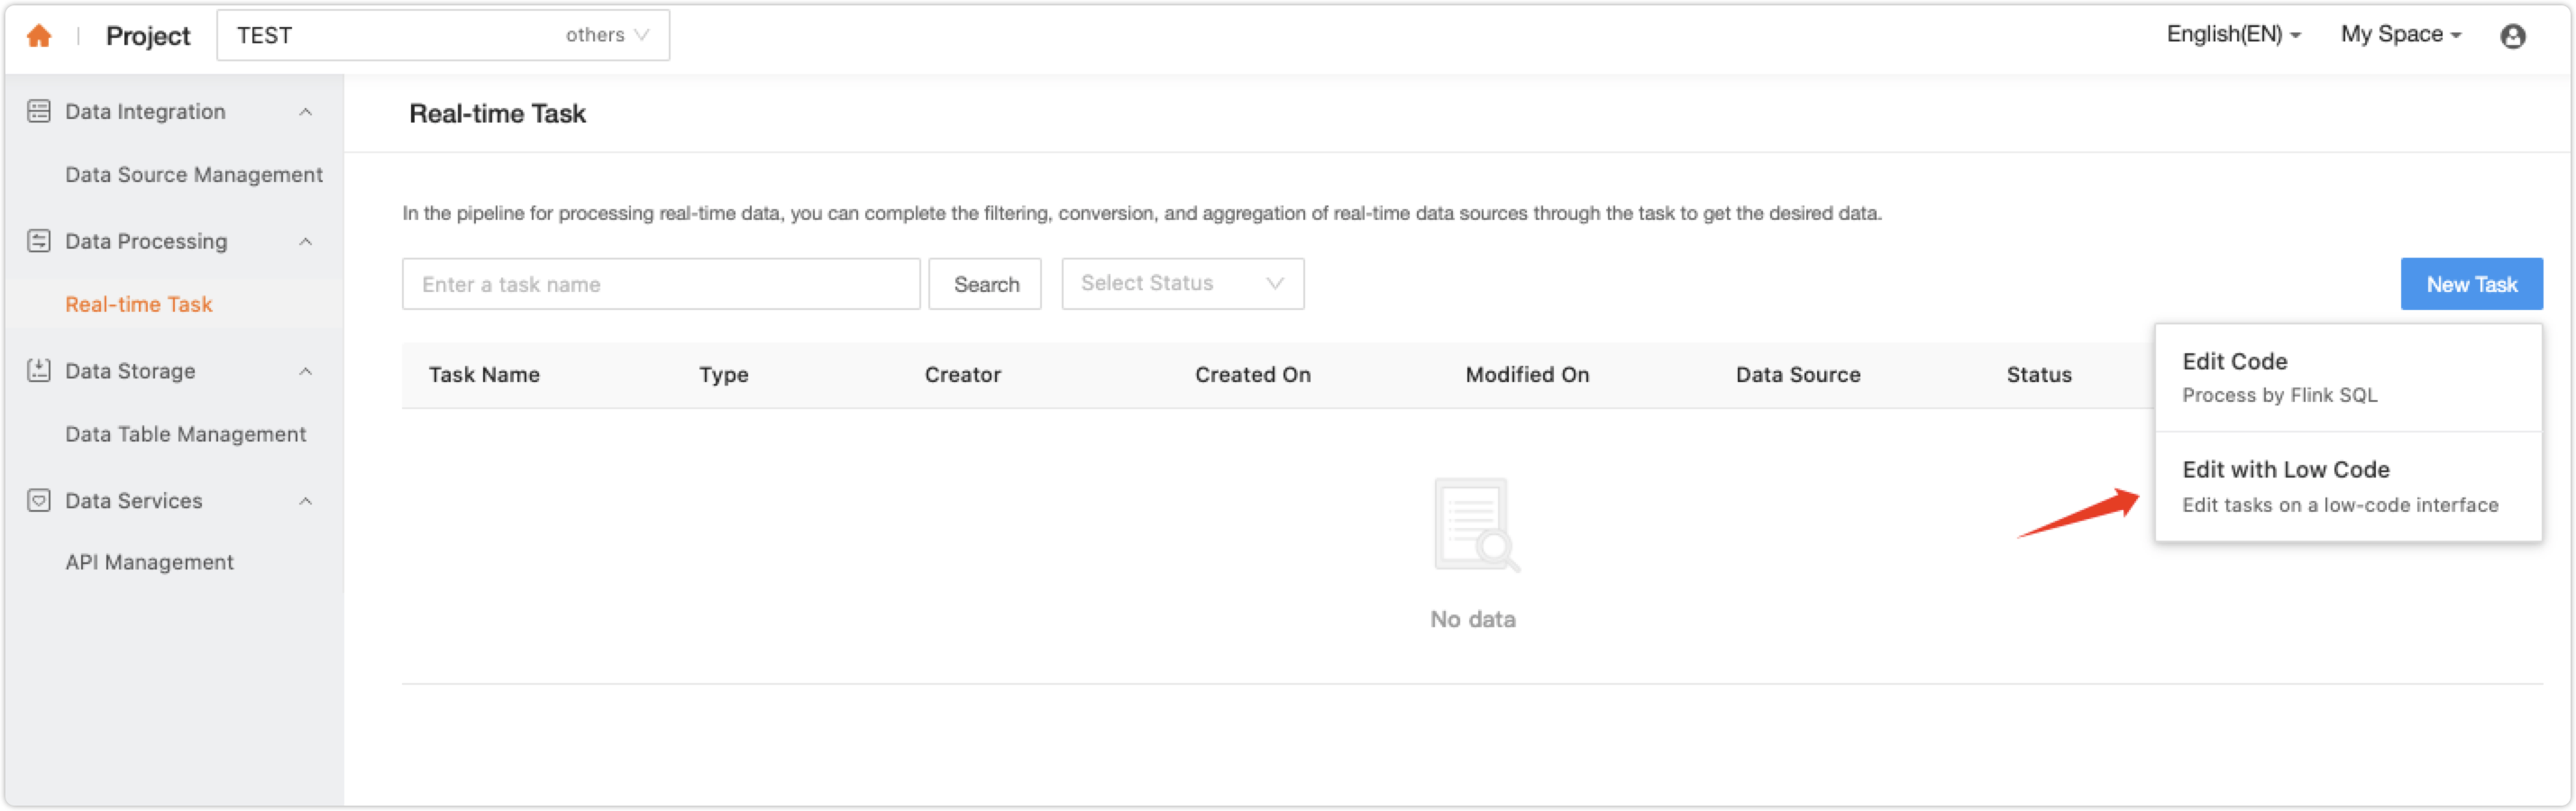This screenshot has height=811, width=2576.
Task: Collapse the Data Services section
Action: 306,500
